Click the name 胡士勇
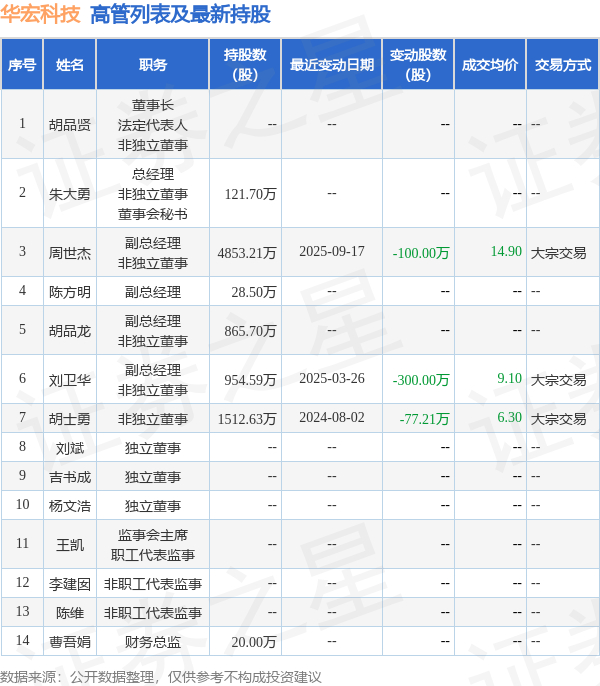Image resolution: width=600 pixels, height=686 pixels. [x=70, y=419]
